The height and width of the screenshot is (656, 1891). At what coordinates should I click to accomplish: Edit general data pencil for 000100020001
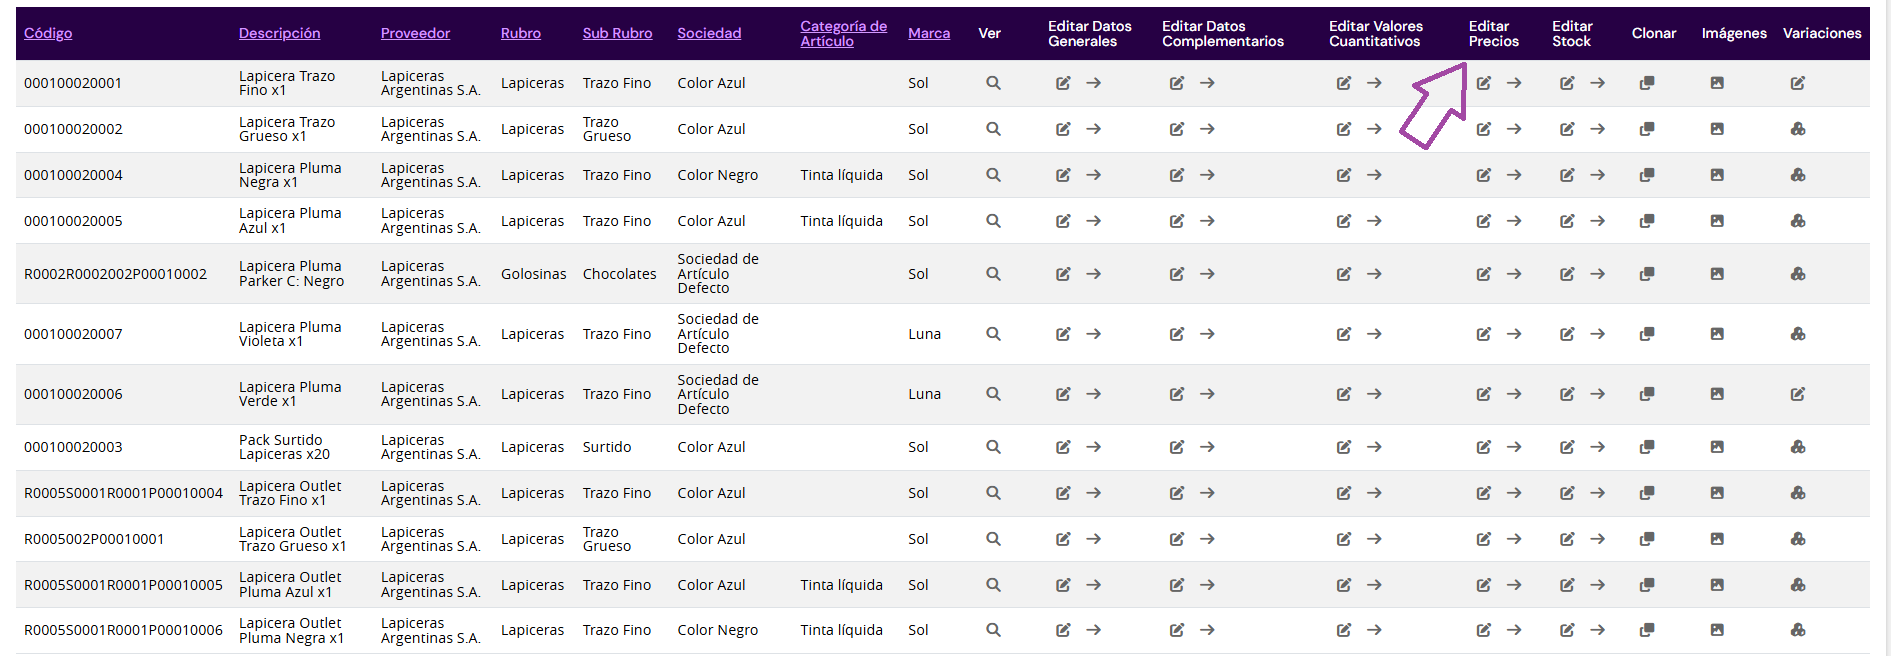point(1063,83)
